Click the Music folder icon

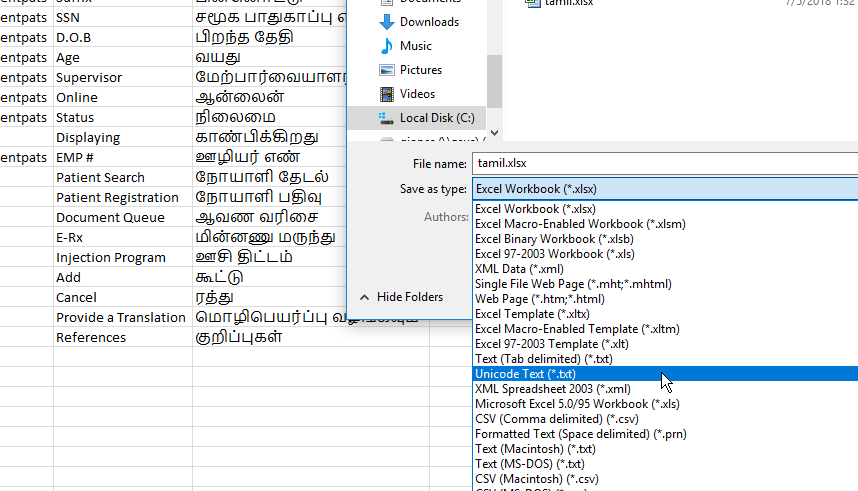(387, 46)
